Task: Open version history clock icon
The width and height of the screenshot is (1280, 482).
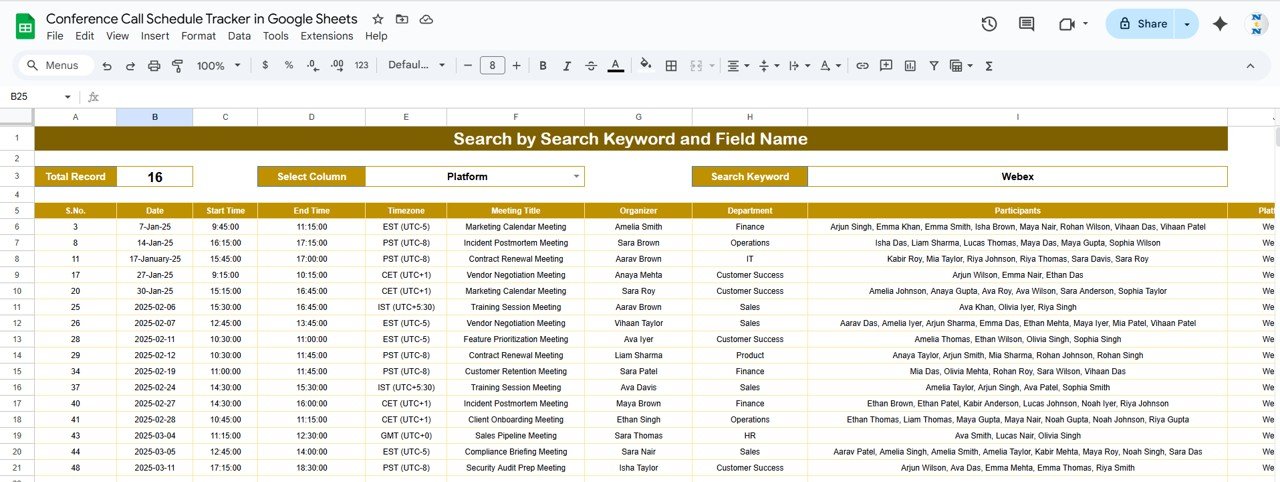Action: pos(989,24)
